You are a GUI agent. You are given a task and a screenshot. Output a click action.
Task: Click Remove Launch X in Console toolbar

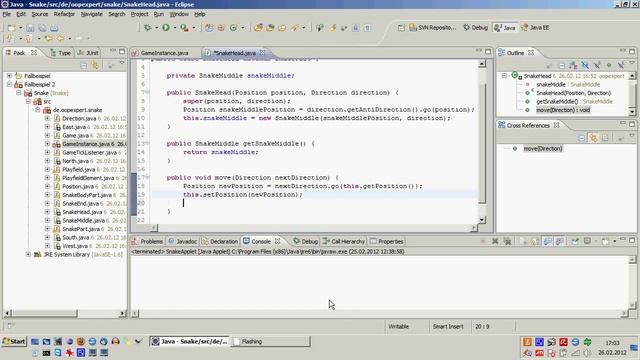pyautogui.click(x=495, y=241)
